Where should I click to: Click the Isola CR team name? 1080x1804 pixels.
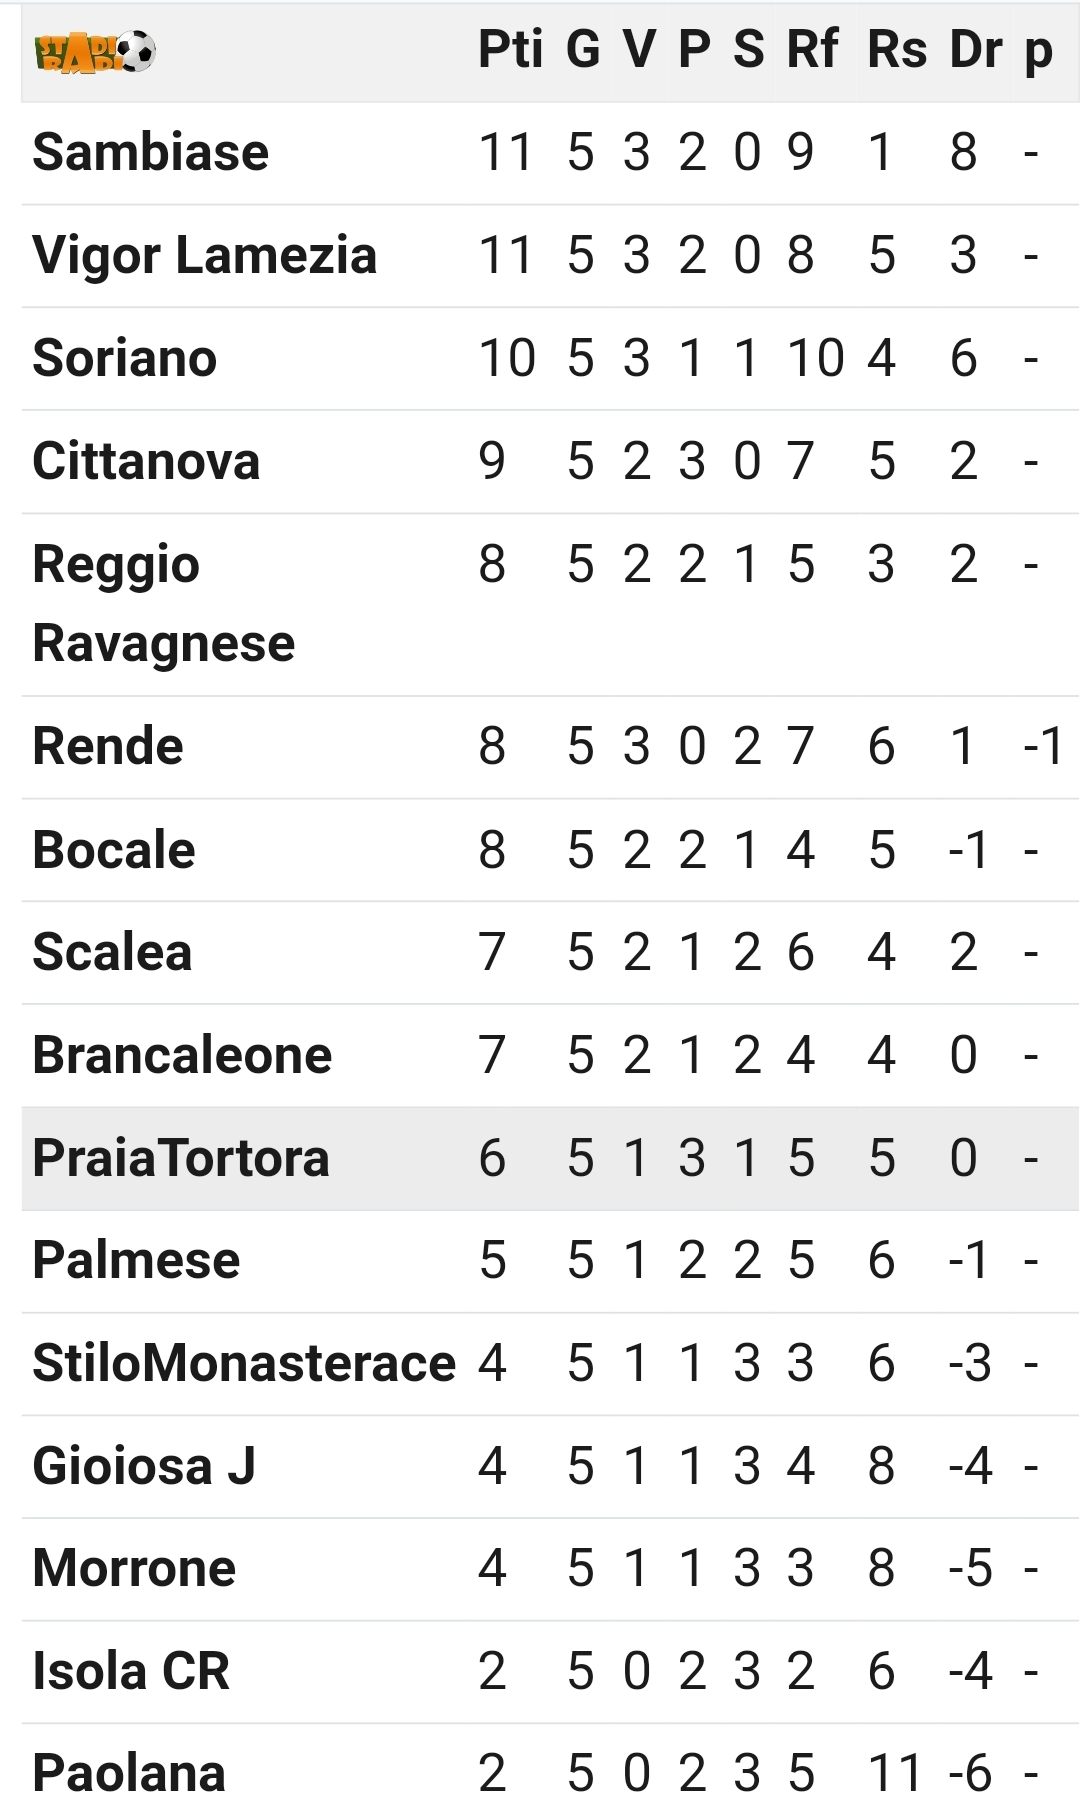[x=131, y=1671]
